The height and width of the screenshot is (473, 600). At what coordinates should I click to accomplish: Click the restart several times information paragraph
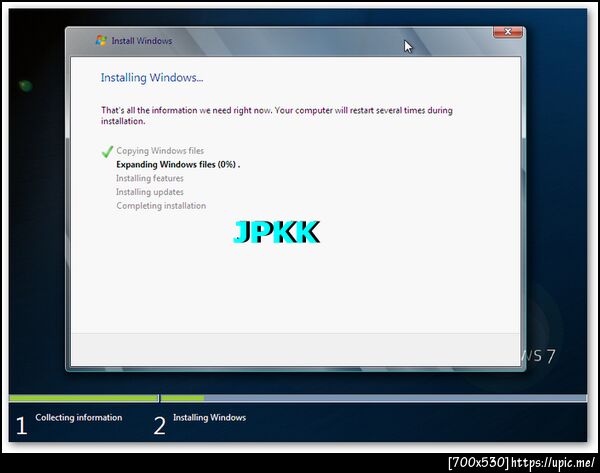(277, 116)
